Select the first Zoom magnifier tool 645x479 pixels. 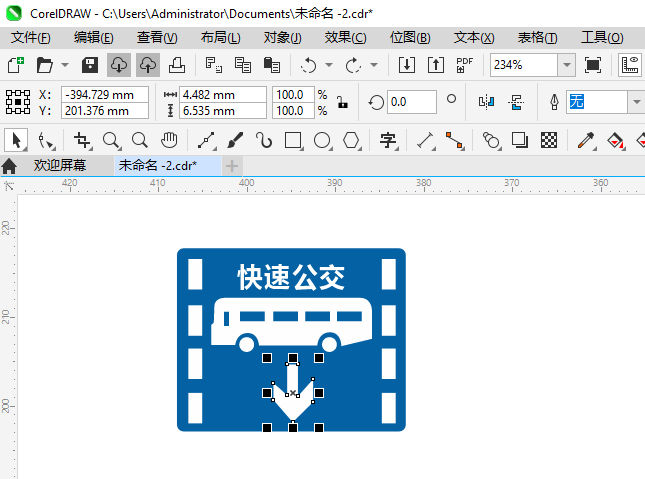coord(111,140)
